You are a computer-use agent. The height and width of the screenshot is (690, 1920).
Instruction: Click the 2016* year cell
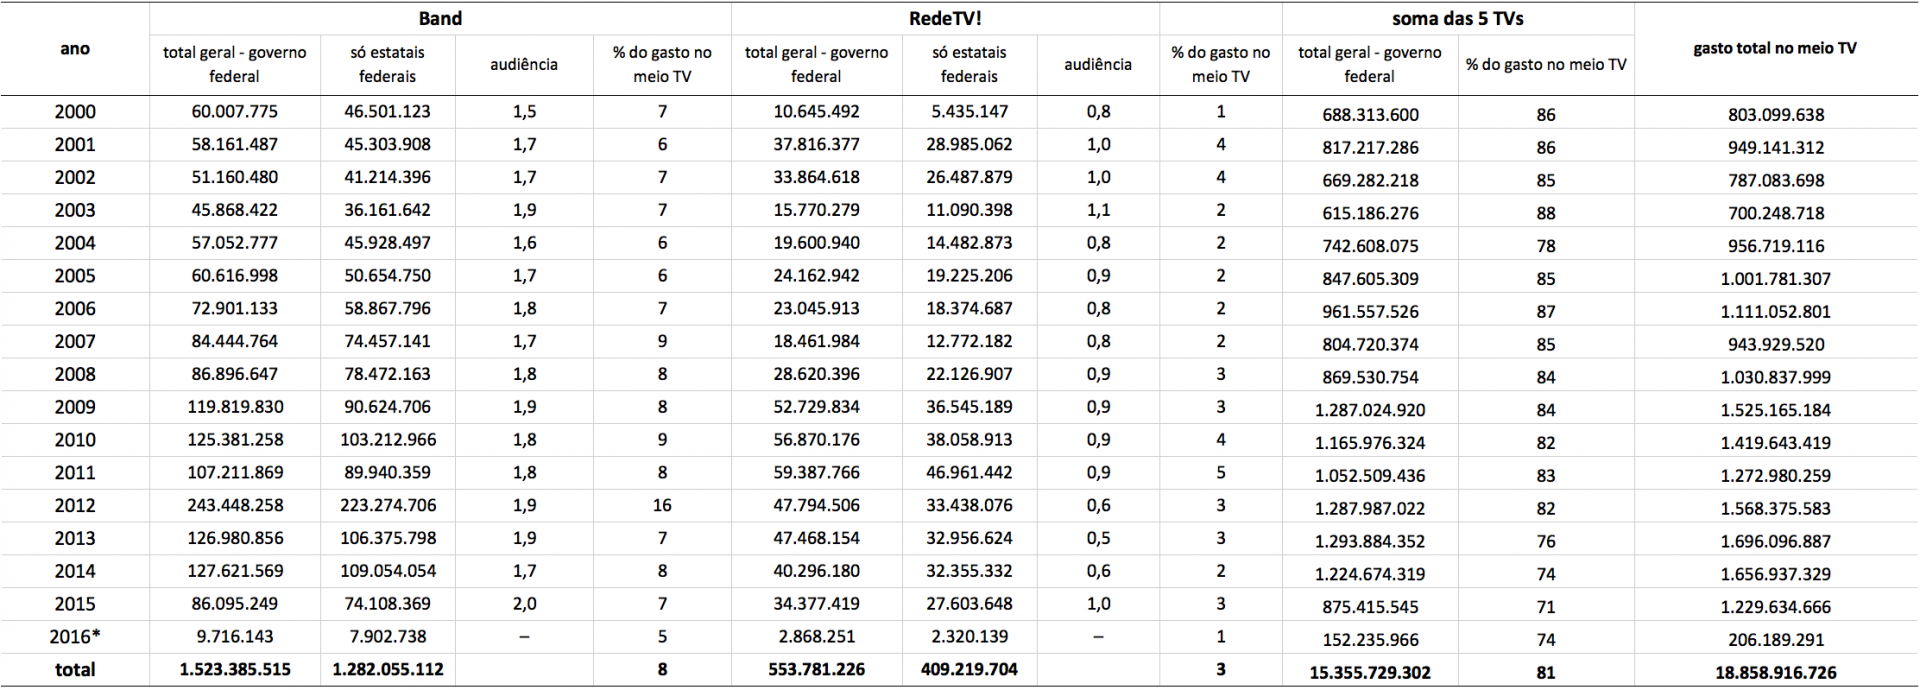[x=75, y=636]
